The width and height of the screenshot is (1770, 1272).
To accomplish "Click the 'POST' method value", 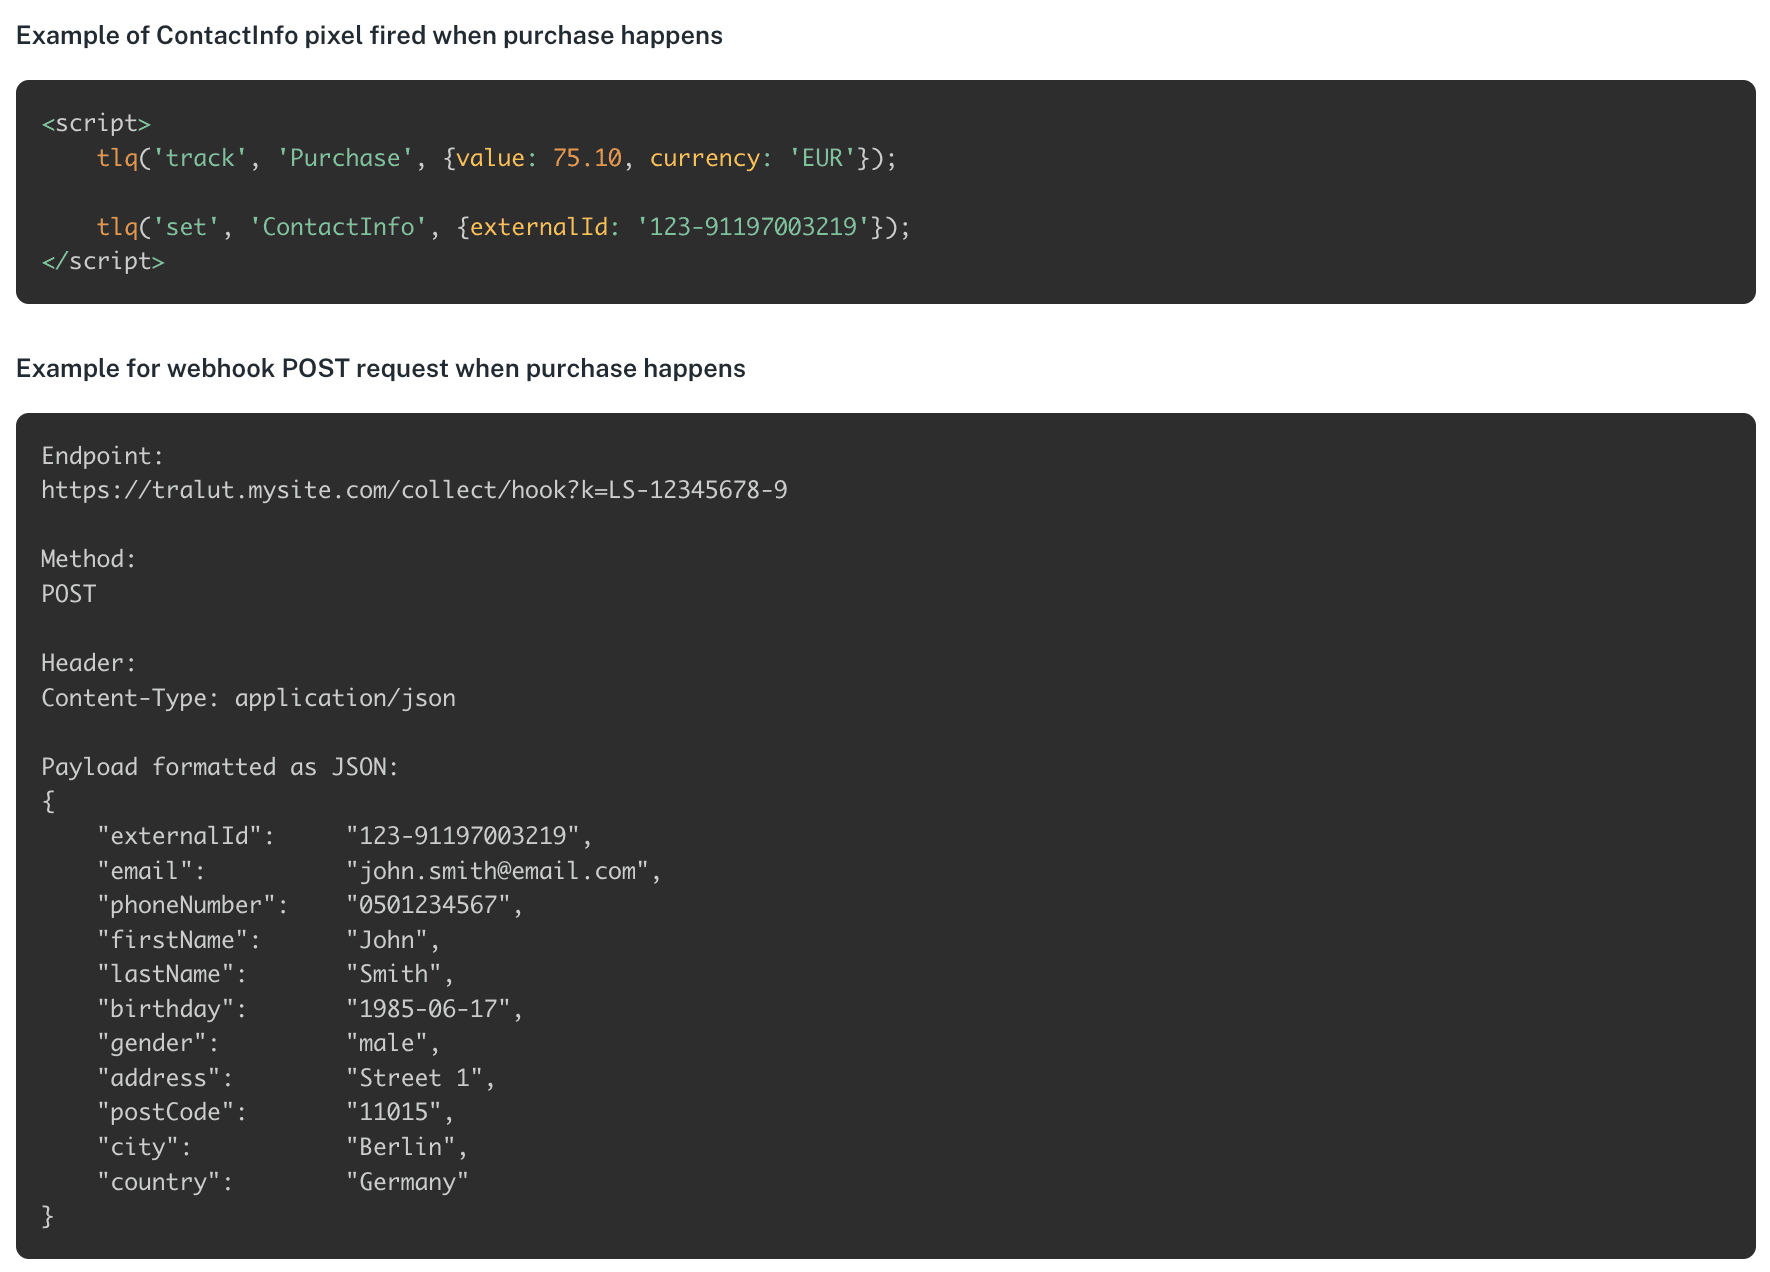I will click(69, 594).
